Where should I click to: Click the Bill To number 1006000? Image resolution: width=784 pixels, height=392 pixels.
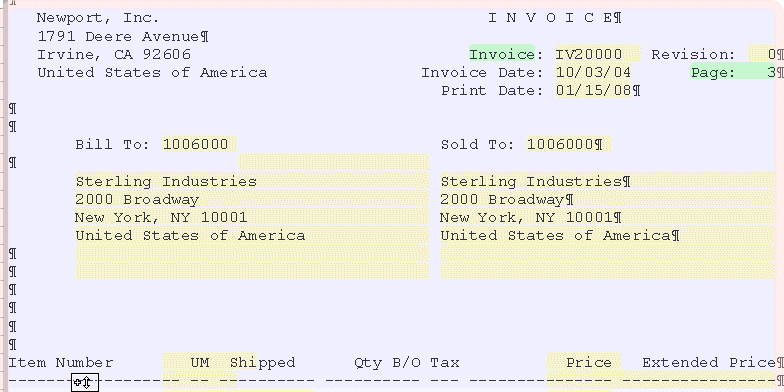(200, 144)
